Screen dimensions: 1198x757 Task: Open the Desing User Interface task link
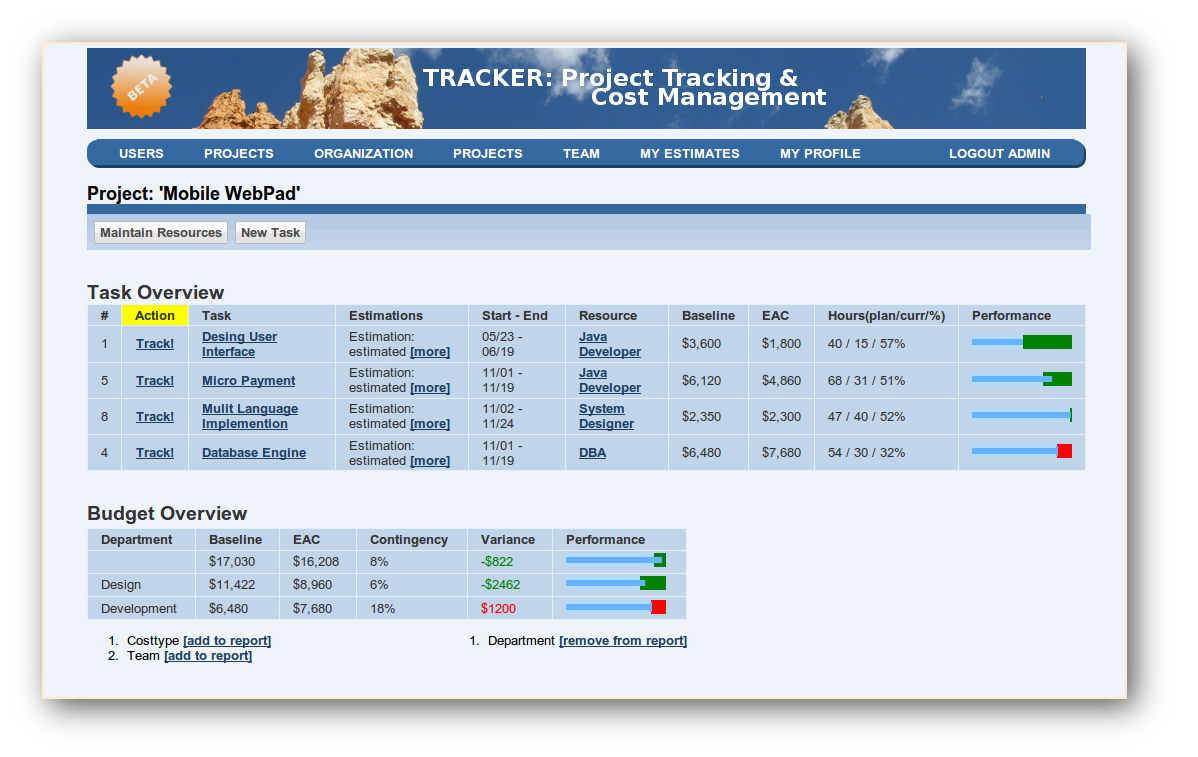(239, 344)
